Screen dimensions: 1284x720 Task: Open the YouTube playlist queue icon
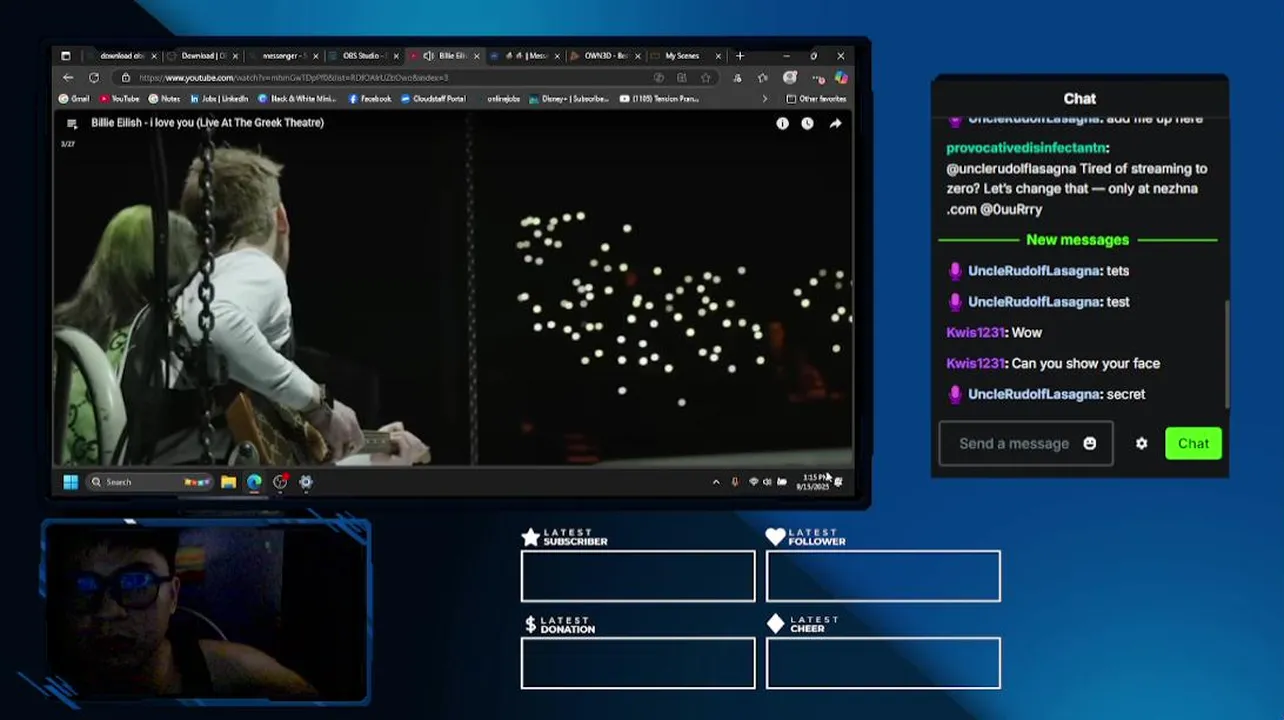point(72,123)
